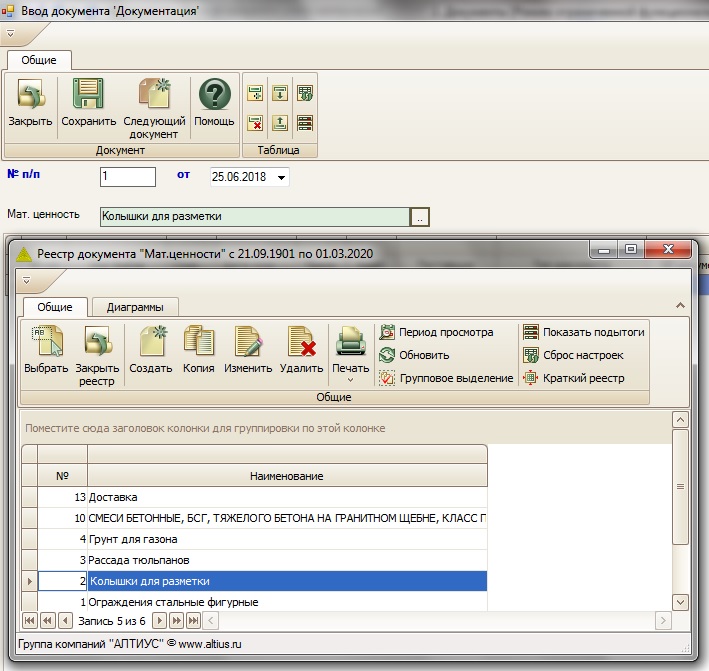Click the № п/п input field
This screenshot has height=671, width=709.
point(128,177)
